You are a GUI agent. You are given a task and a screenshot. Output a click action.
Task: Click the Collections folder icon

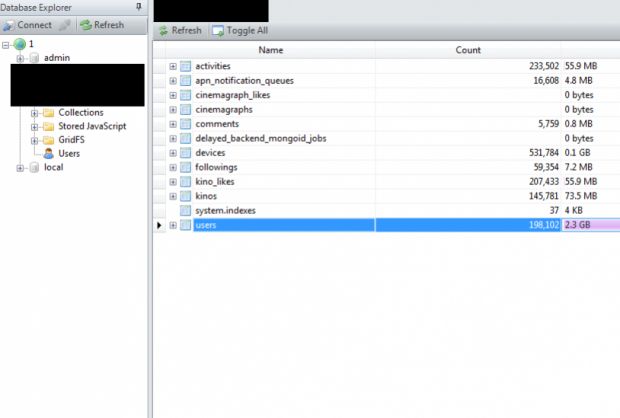[49, 113]
